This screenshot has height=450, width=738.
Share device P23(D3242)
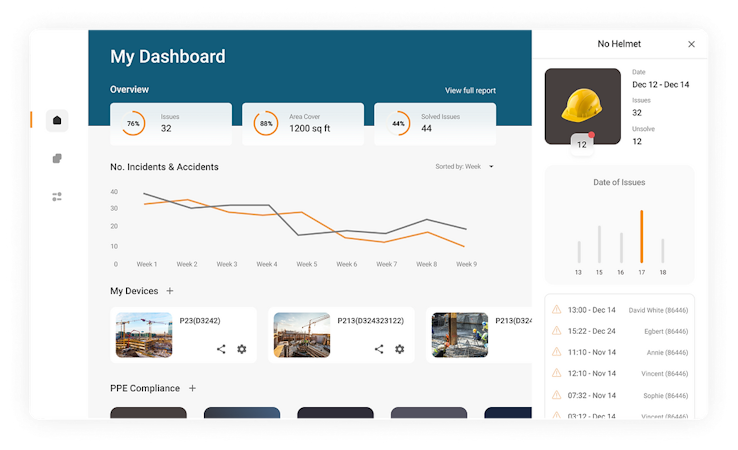point(221,349)
